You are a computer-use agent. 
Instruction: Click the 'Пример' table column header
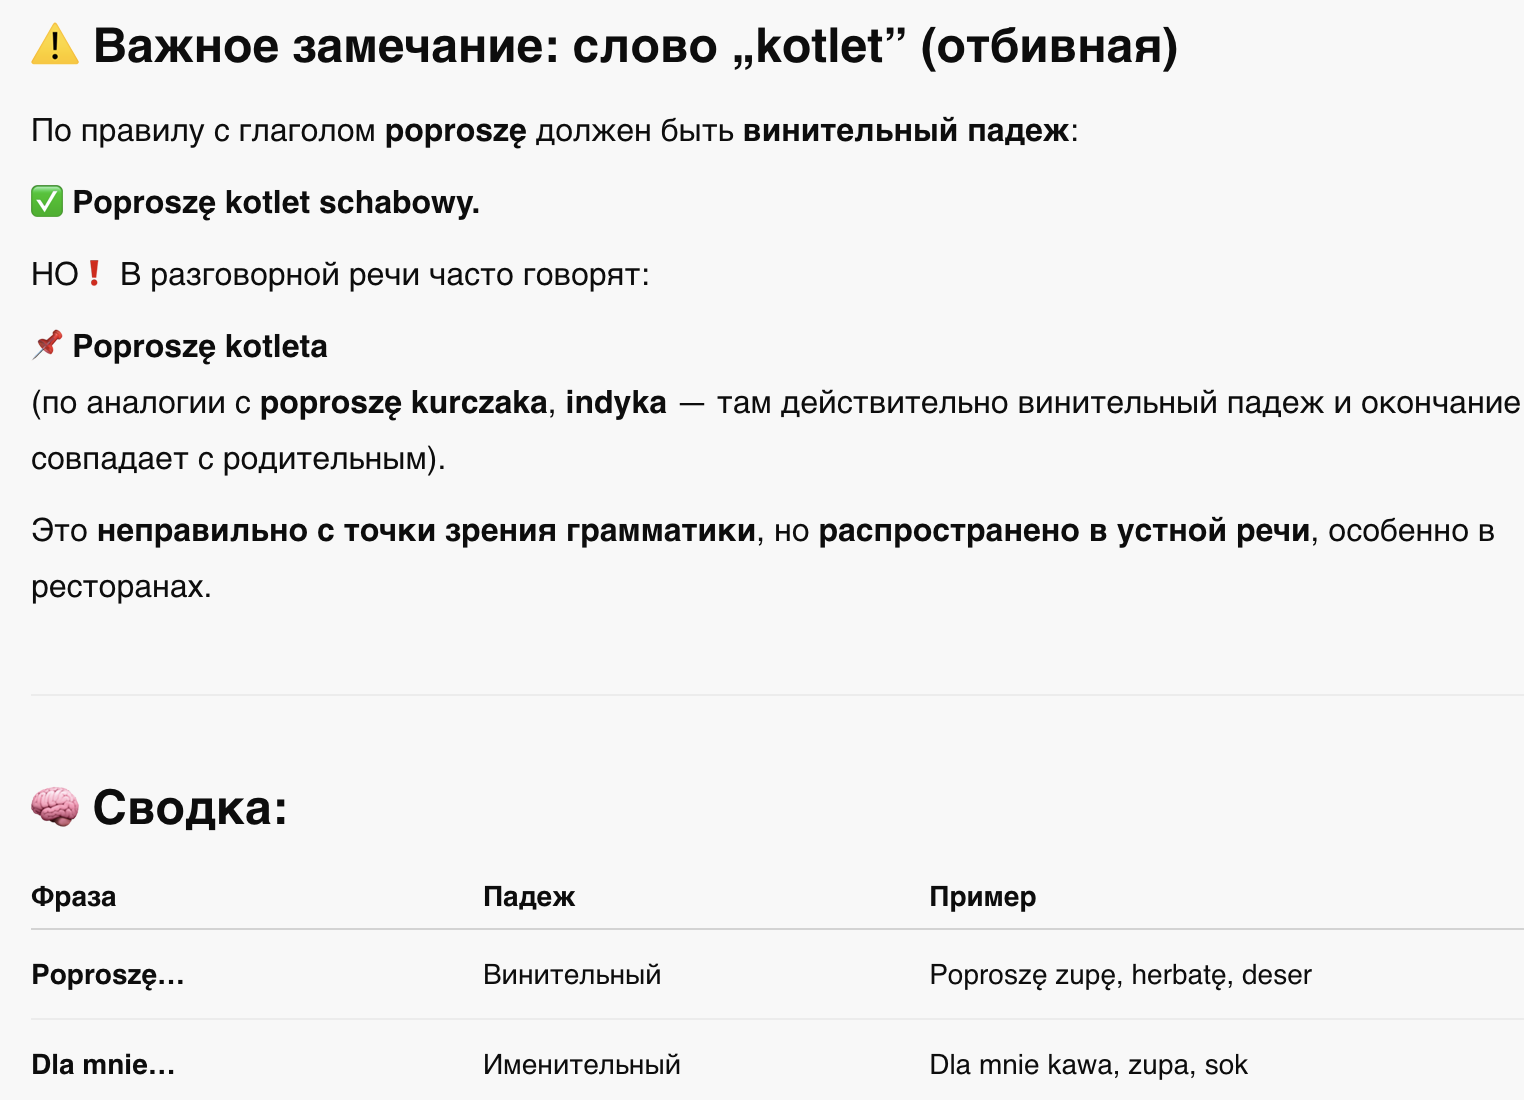pos(983,896)
